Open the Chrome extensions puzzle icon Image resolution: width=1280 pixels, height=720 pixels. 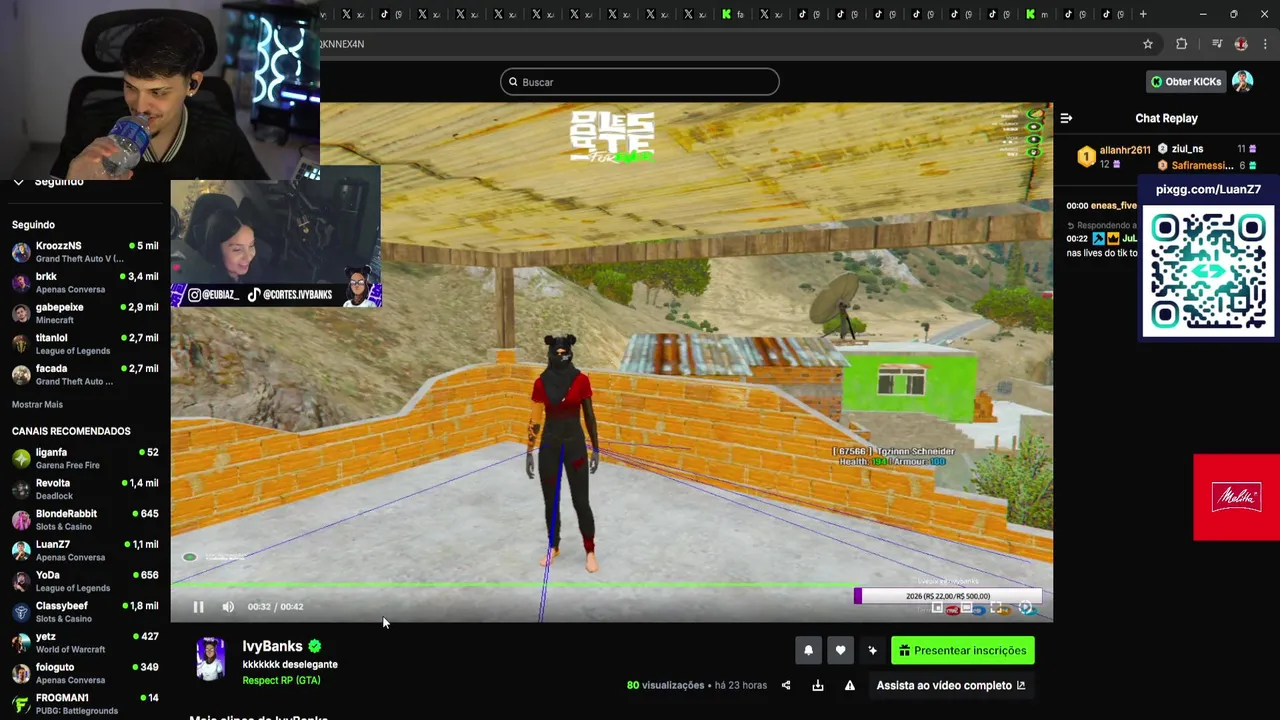click(1181, 44)
